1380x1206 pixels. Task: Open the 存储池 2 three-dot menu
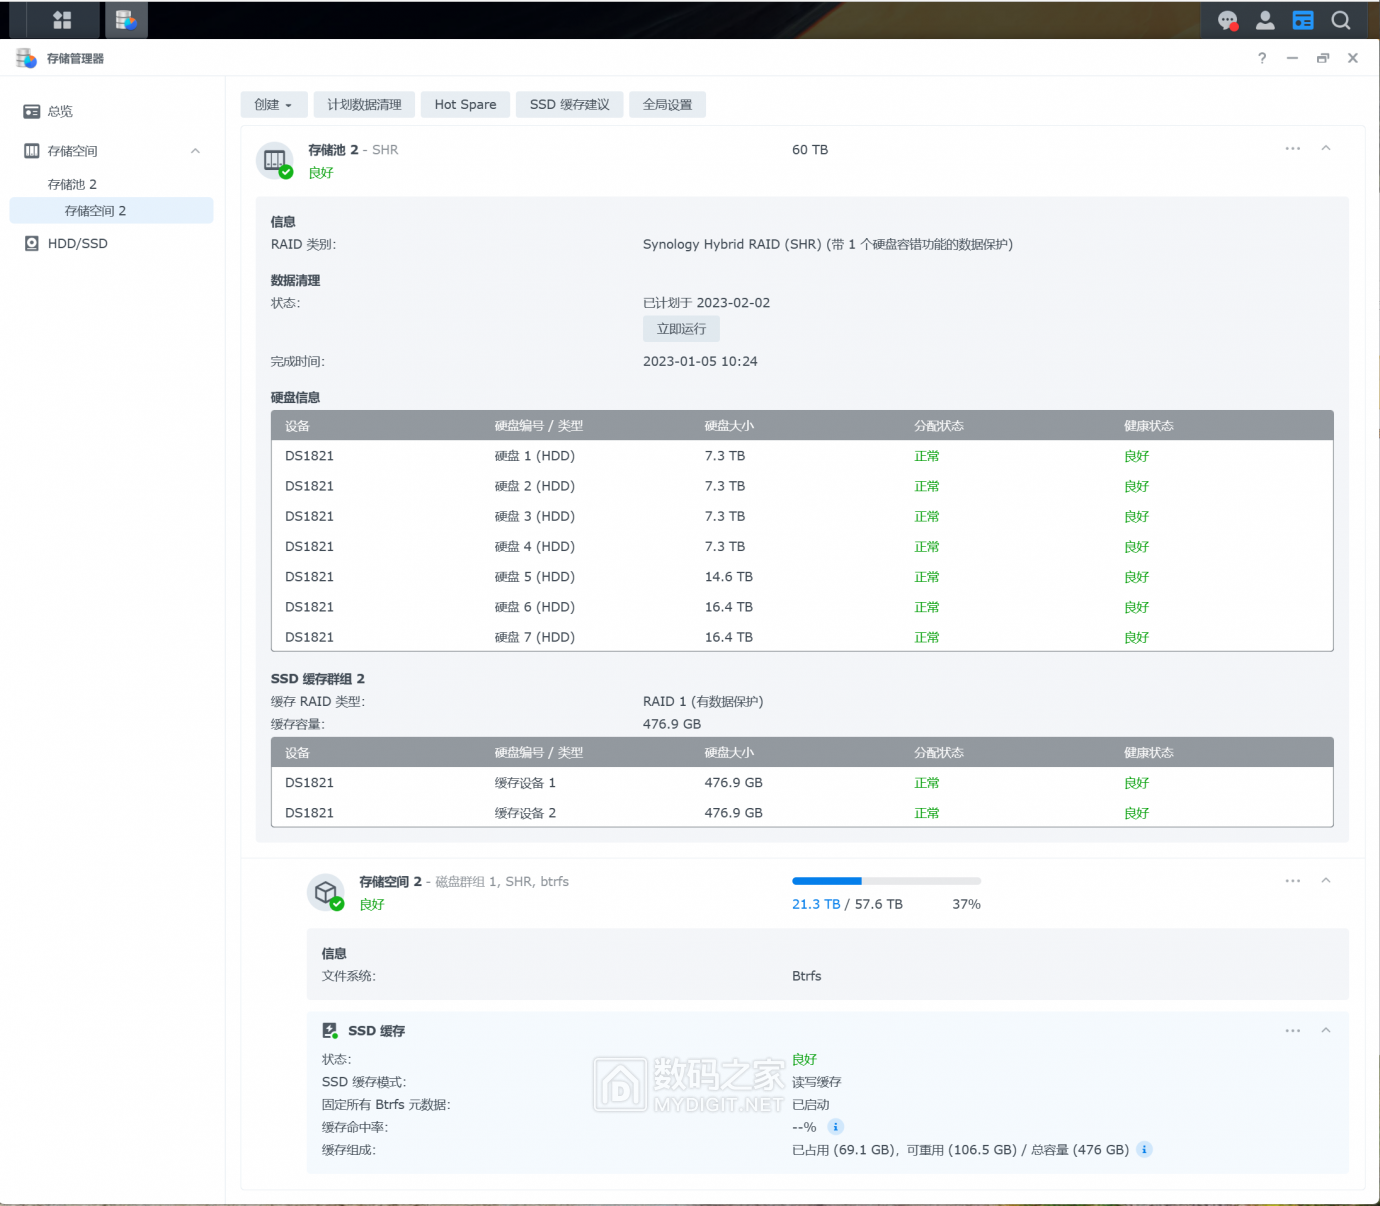[1293, 148]
